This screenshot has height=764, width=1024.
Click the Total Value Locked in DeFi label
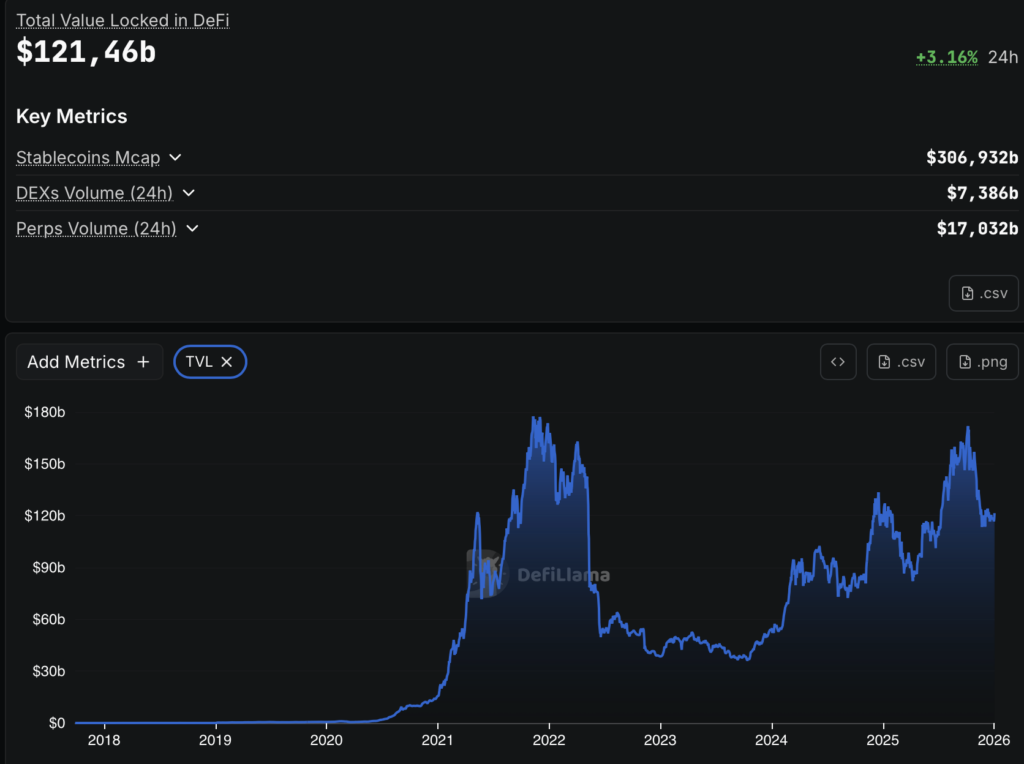pos(123,20)
